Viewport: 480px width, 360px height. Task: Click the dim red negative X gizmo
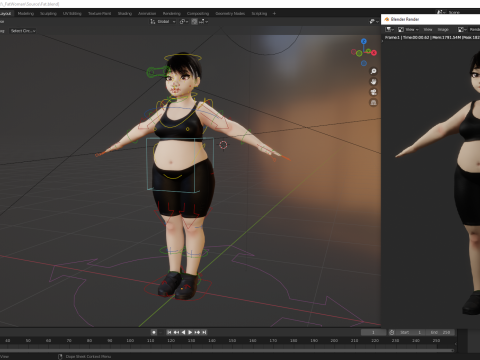pyautogui.click(x=353, y=52)
